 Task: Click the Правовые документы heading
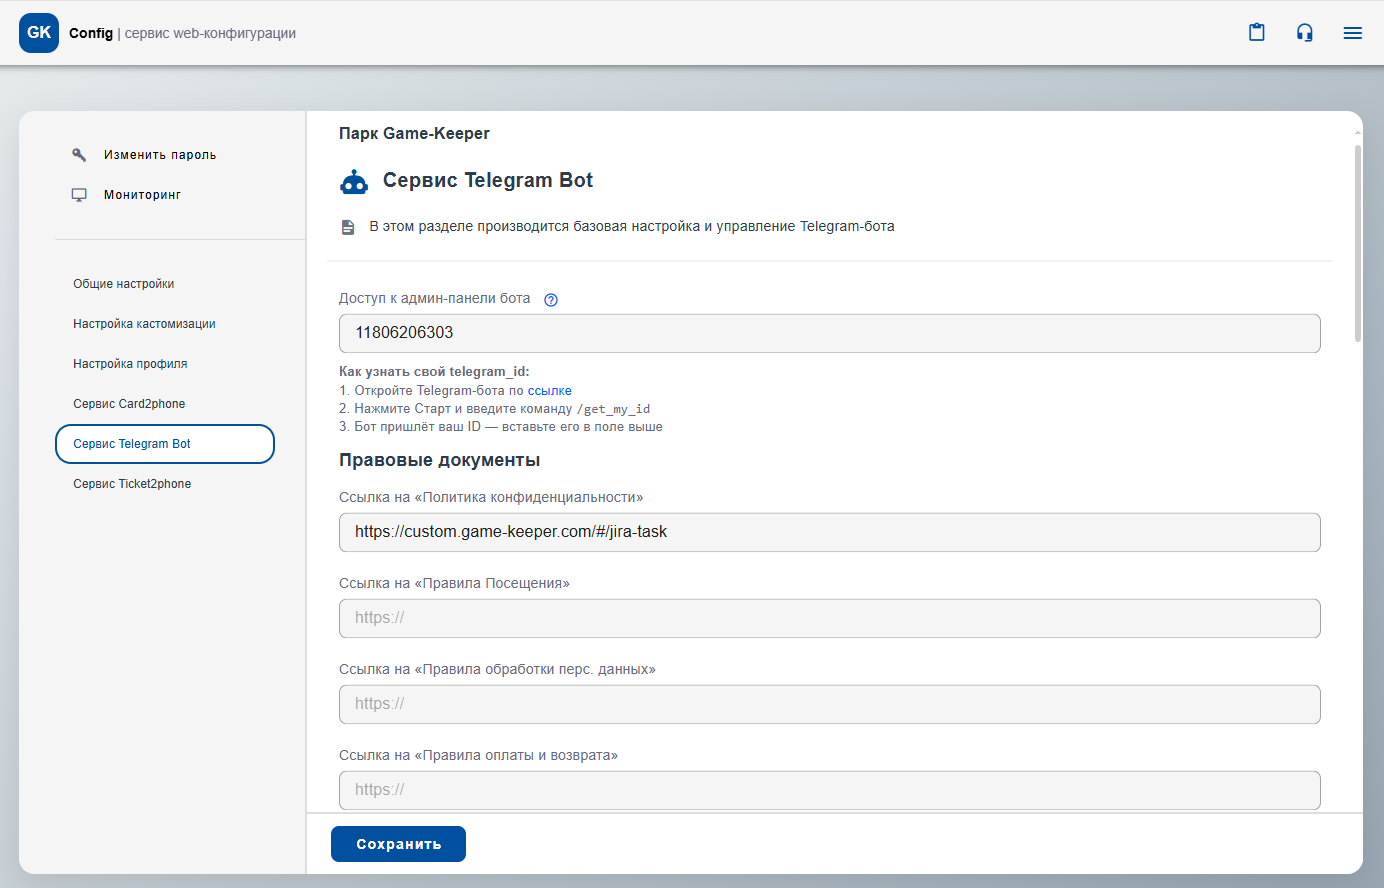click(x=439, y=460)
